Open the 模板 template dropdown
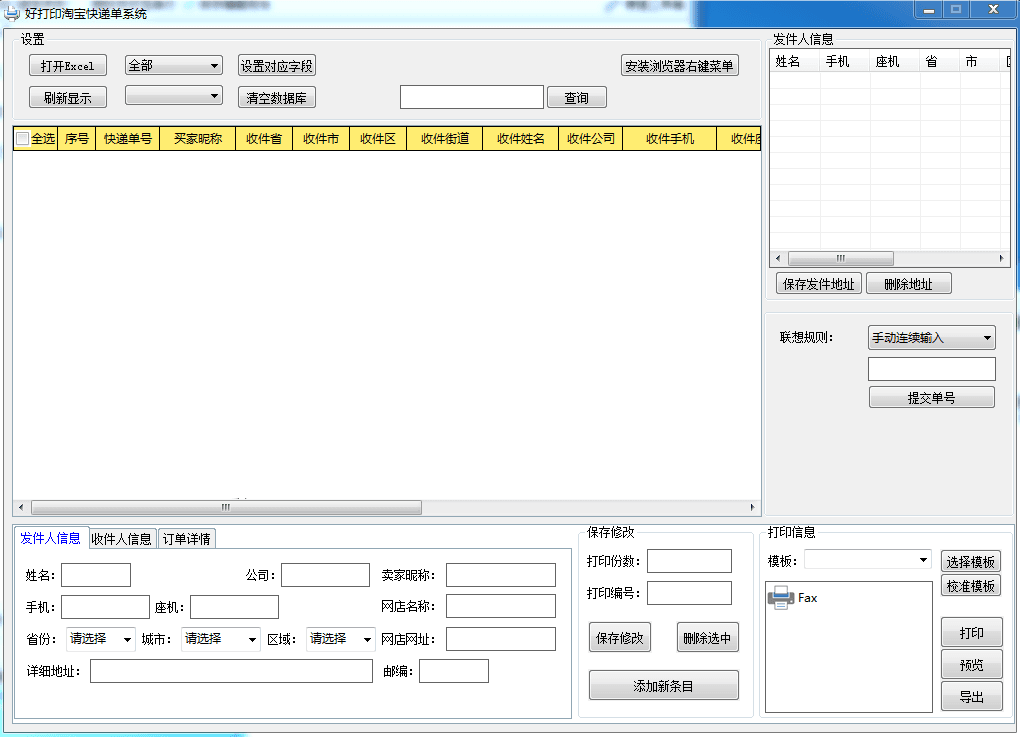This screenshot has height=737, width=1020. [x=867, y=560]
